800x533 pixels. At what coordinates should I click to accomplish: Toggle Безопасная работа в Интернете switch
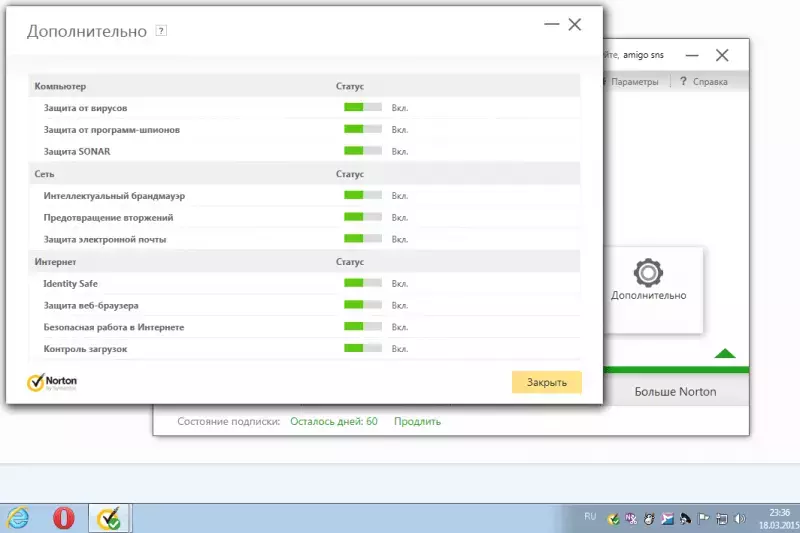point(363,326)
